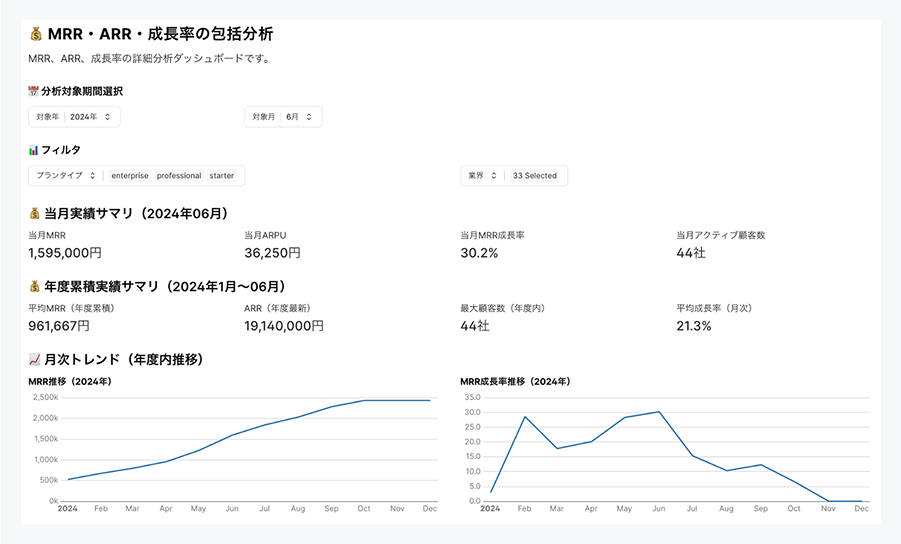Expand the 業界 filter dropdown
This screenshot has height=544, width=901.
point(481,176)
